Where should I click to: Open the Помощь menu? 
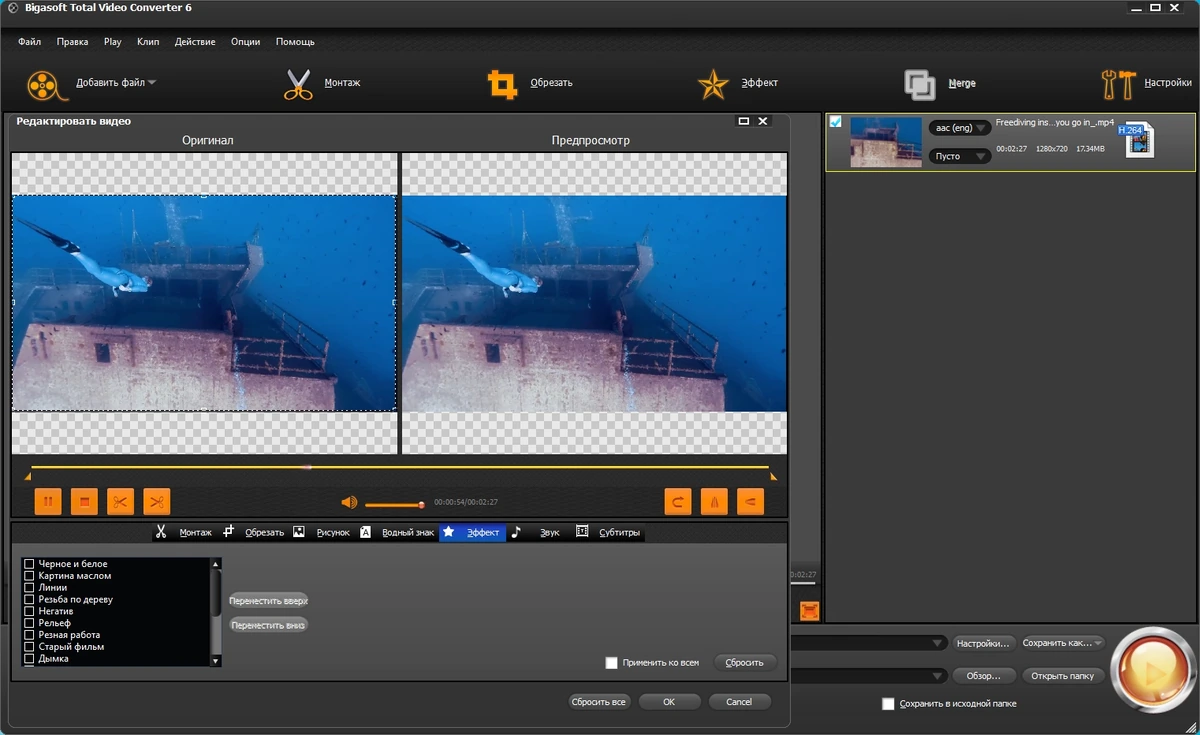[x=295, y=42]
